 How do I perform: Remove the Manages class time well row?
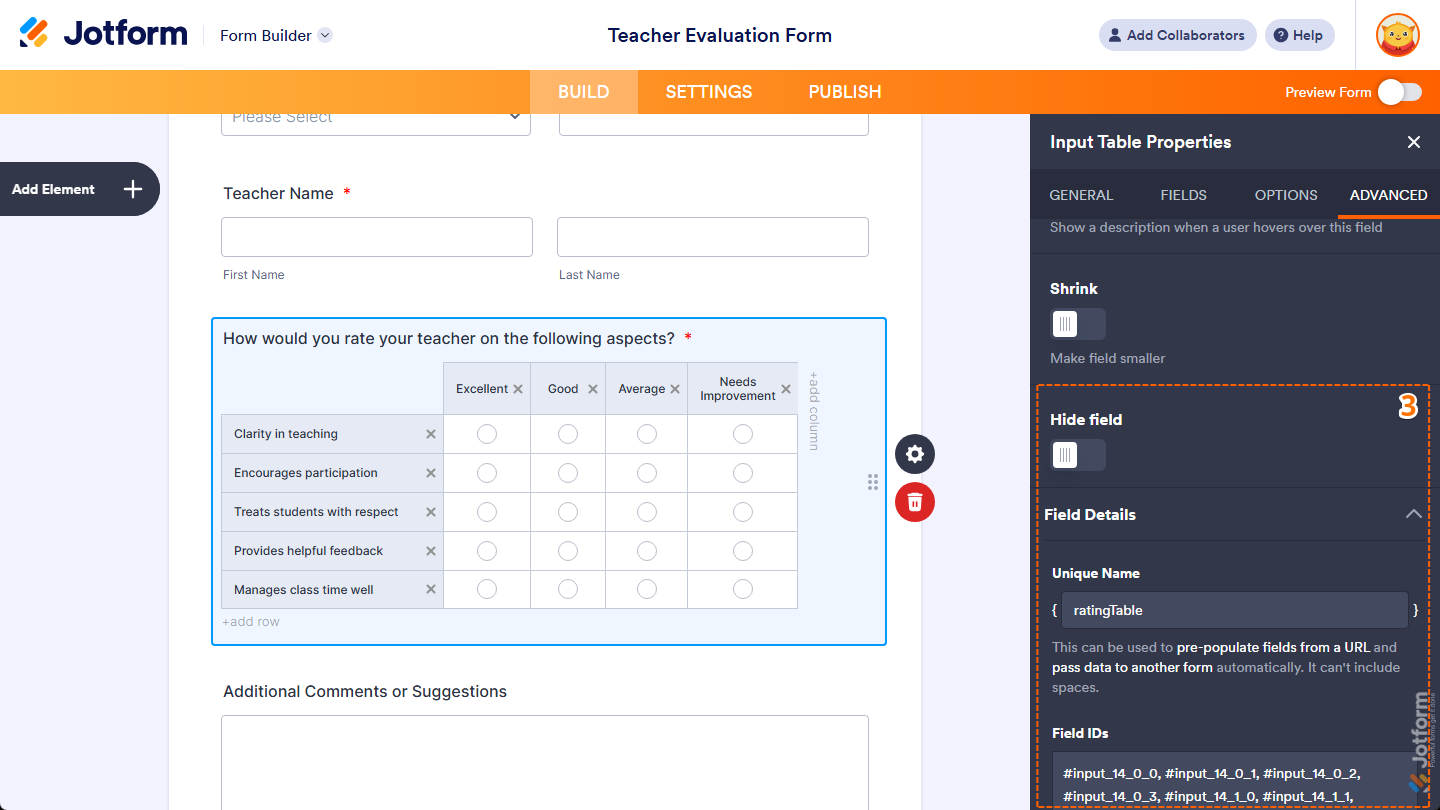tap(431, 590)
